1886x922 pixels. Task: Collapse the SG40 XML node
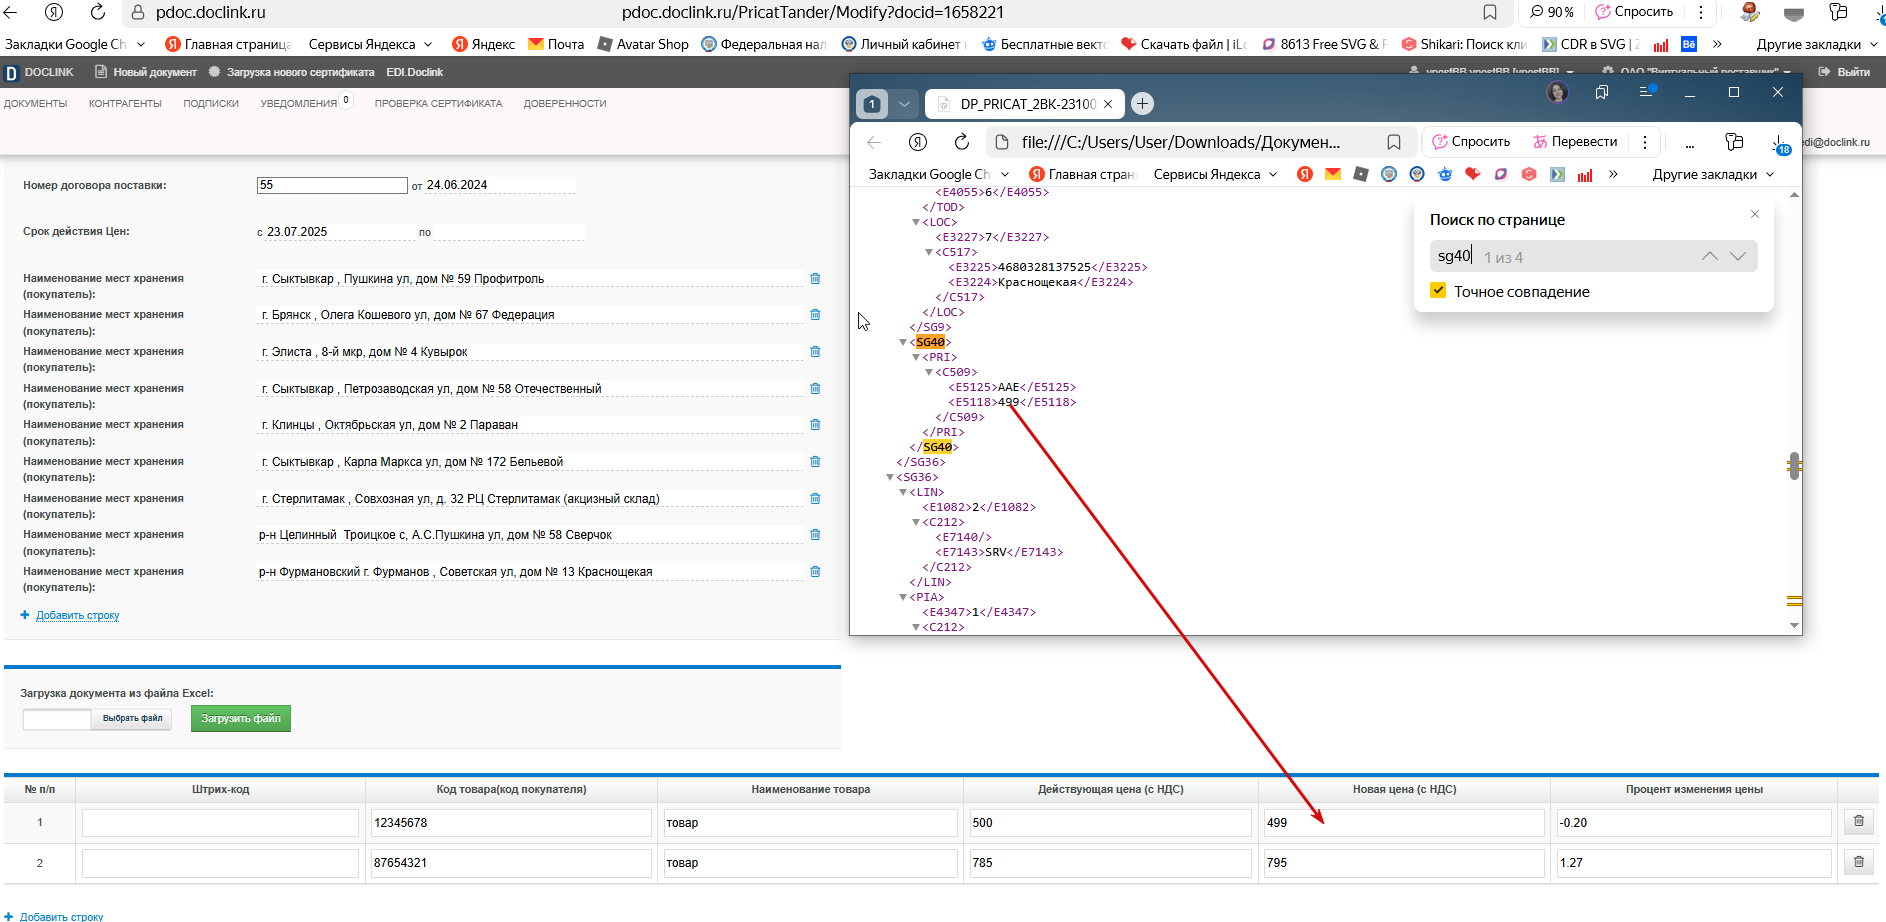click(903, 342)
